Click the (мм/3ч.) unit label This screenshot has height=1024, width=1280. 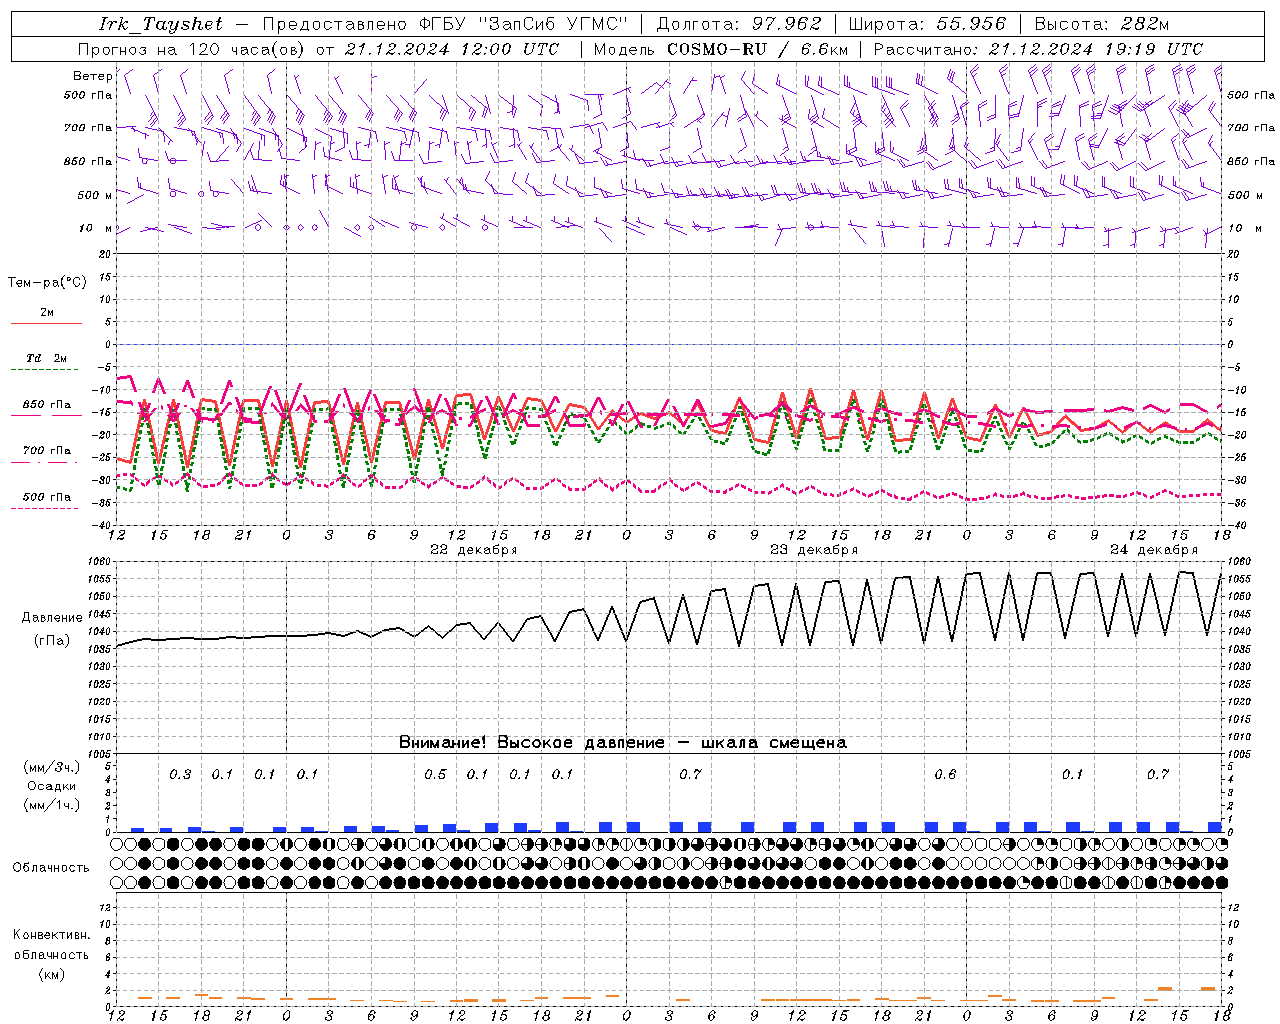click(x=51, y=767)
